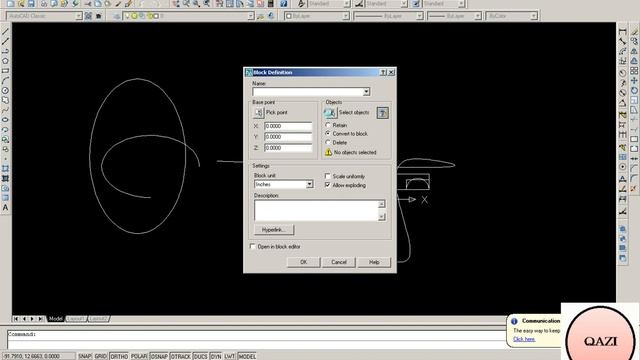This screenshot has width=640, height=360.
Task: Select the Arc draw tool
Action: click(x=5, y=80)
